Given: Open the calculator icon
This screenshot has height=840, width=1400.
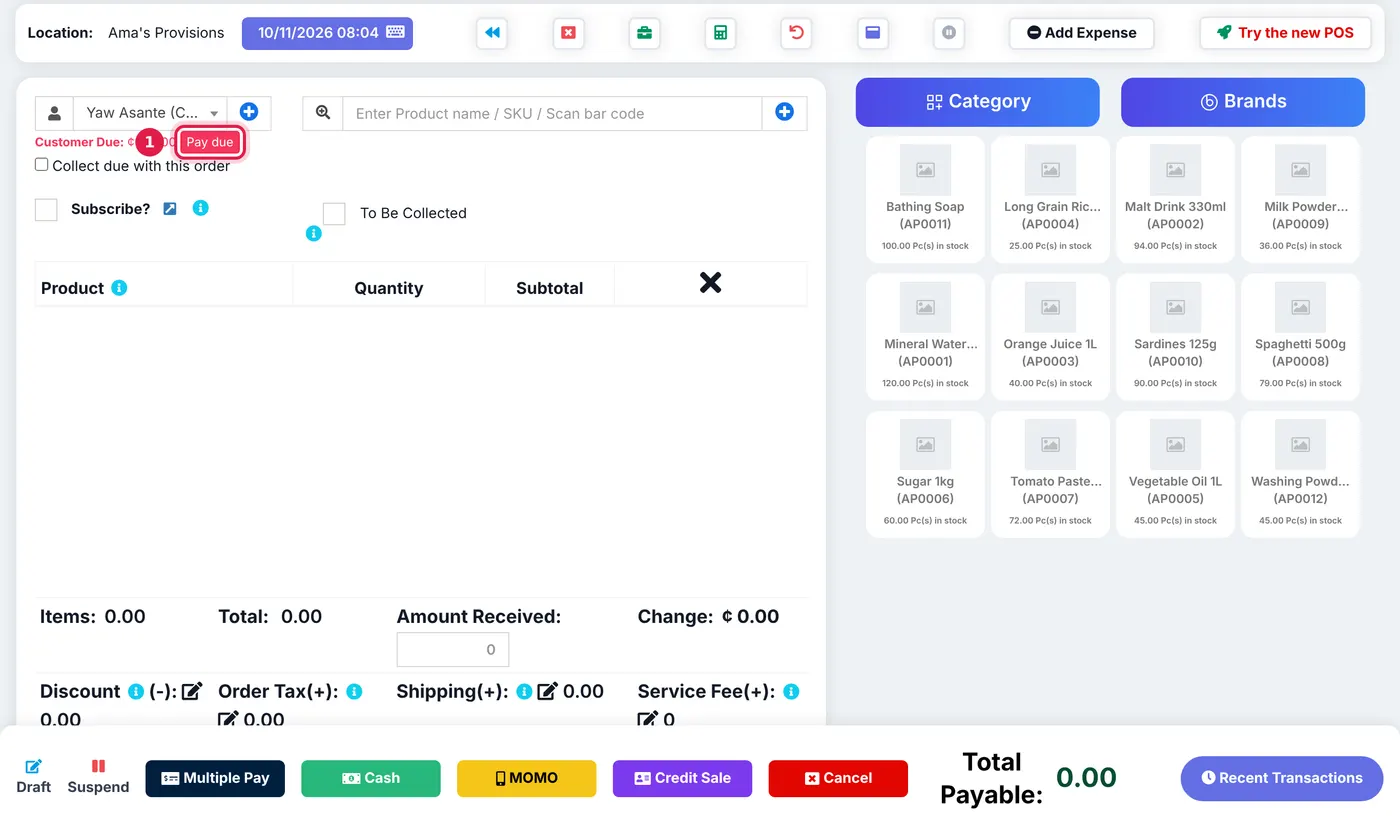Looking at the screenshot, I should coord(720,33).
